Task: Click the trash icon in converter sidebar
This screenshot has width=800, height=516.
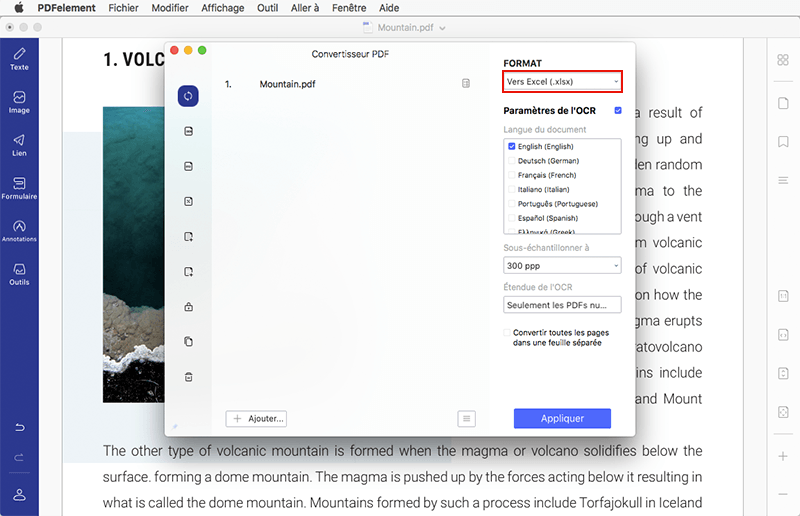Action: 188,377
